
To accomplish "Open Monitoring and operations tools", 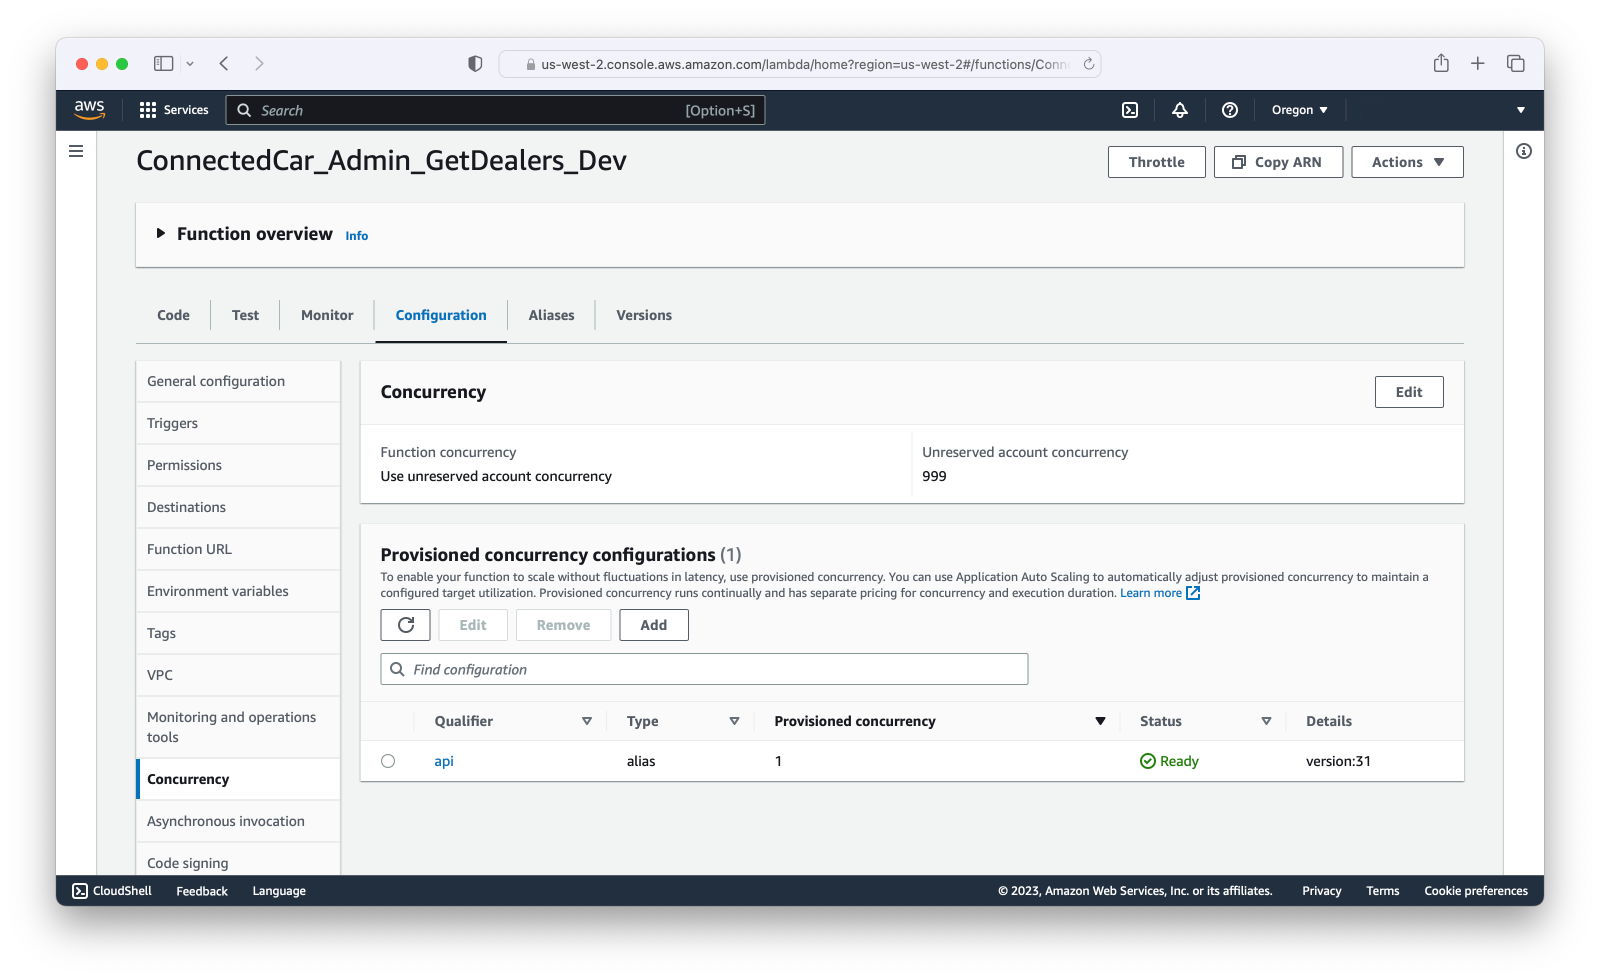I will 238,727.
